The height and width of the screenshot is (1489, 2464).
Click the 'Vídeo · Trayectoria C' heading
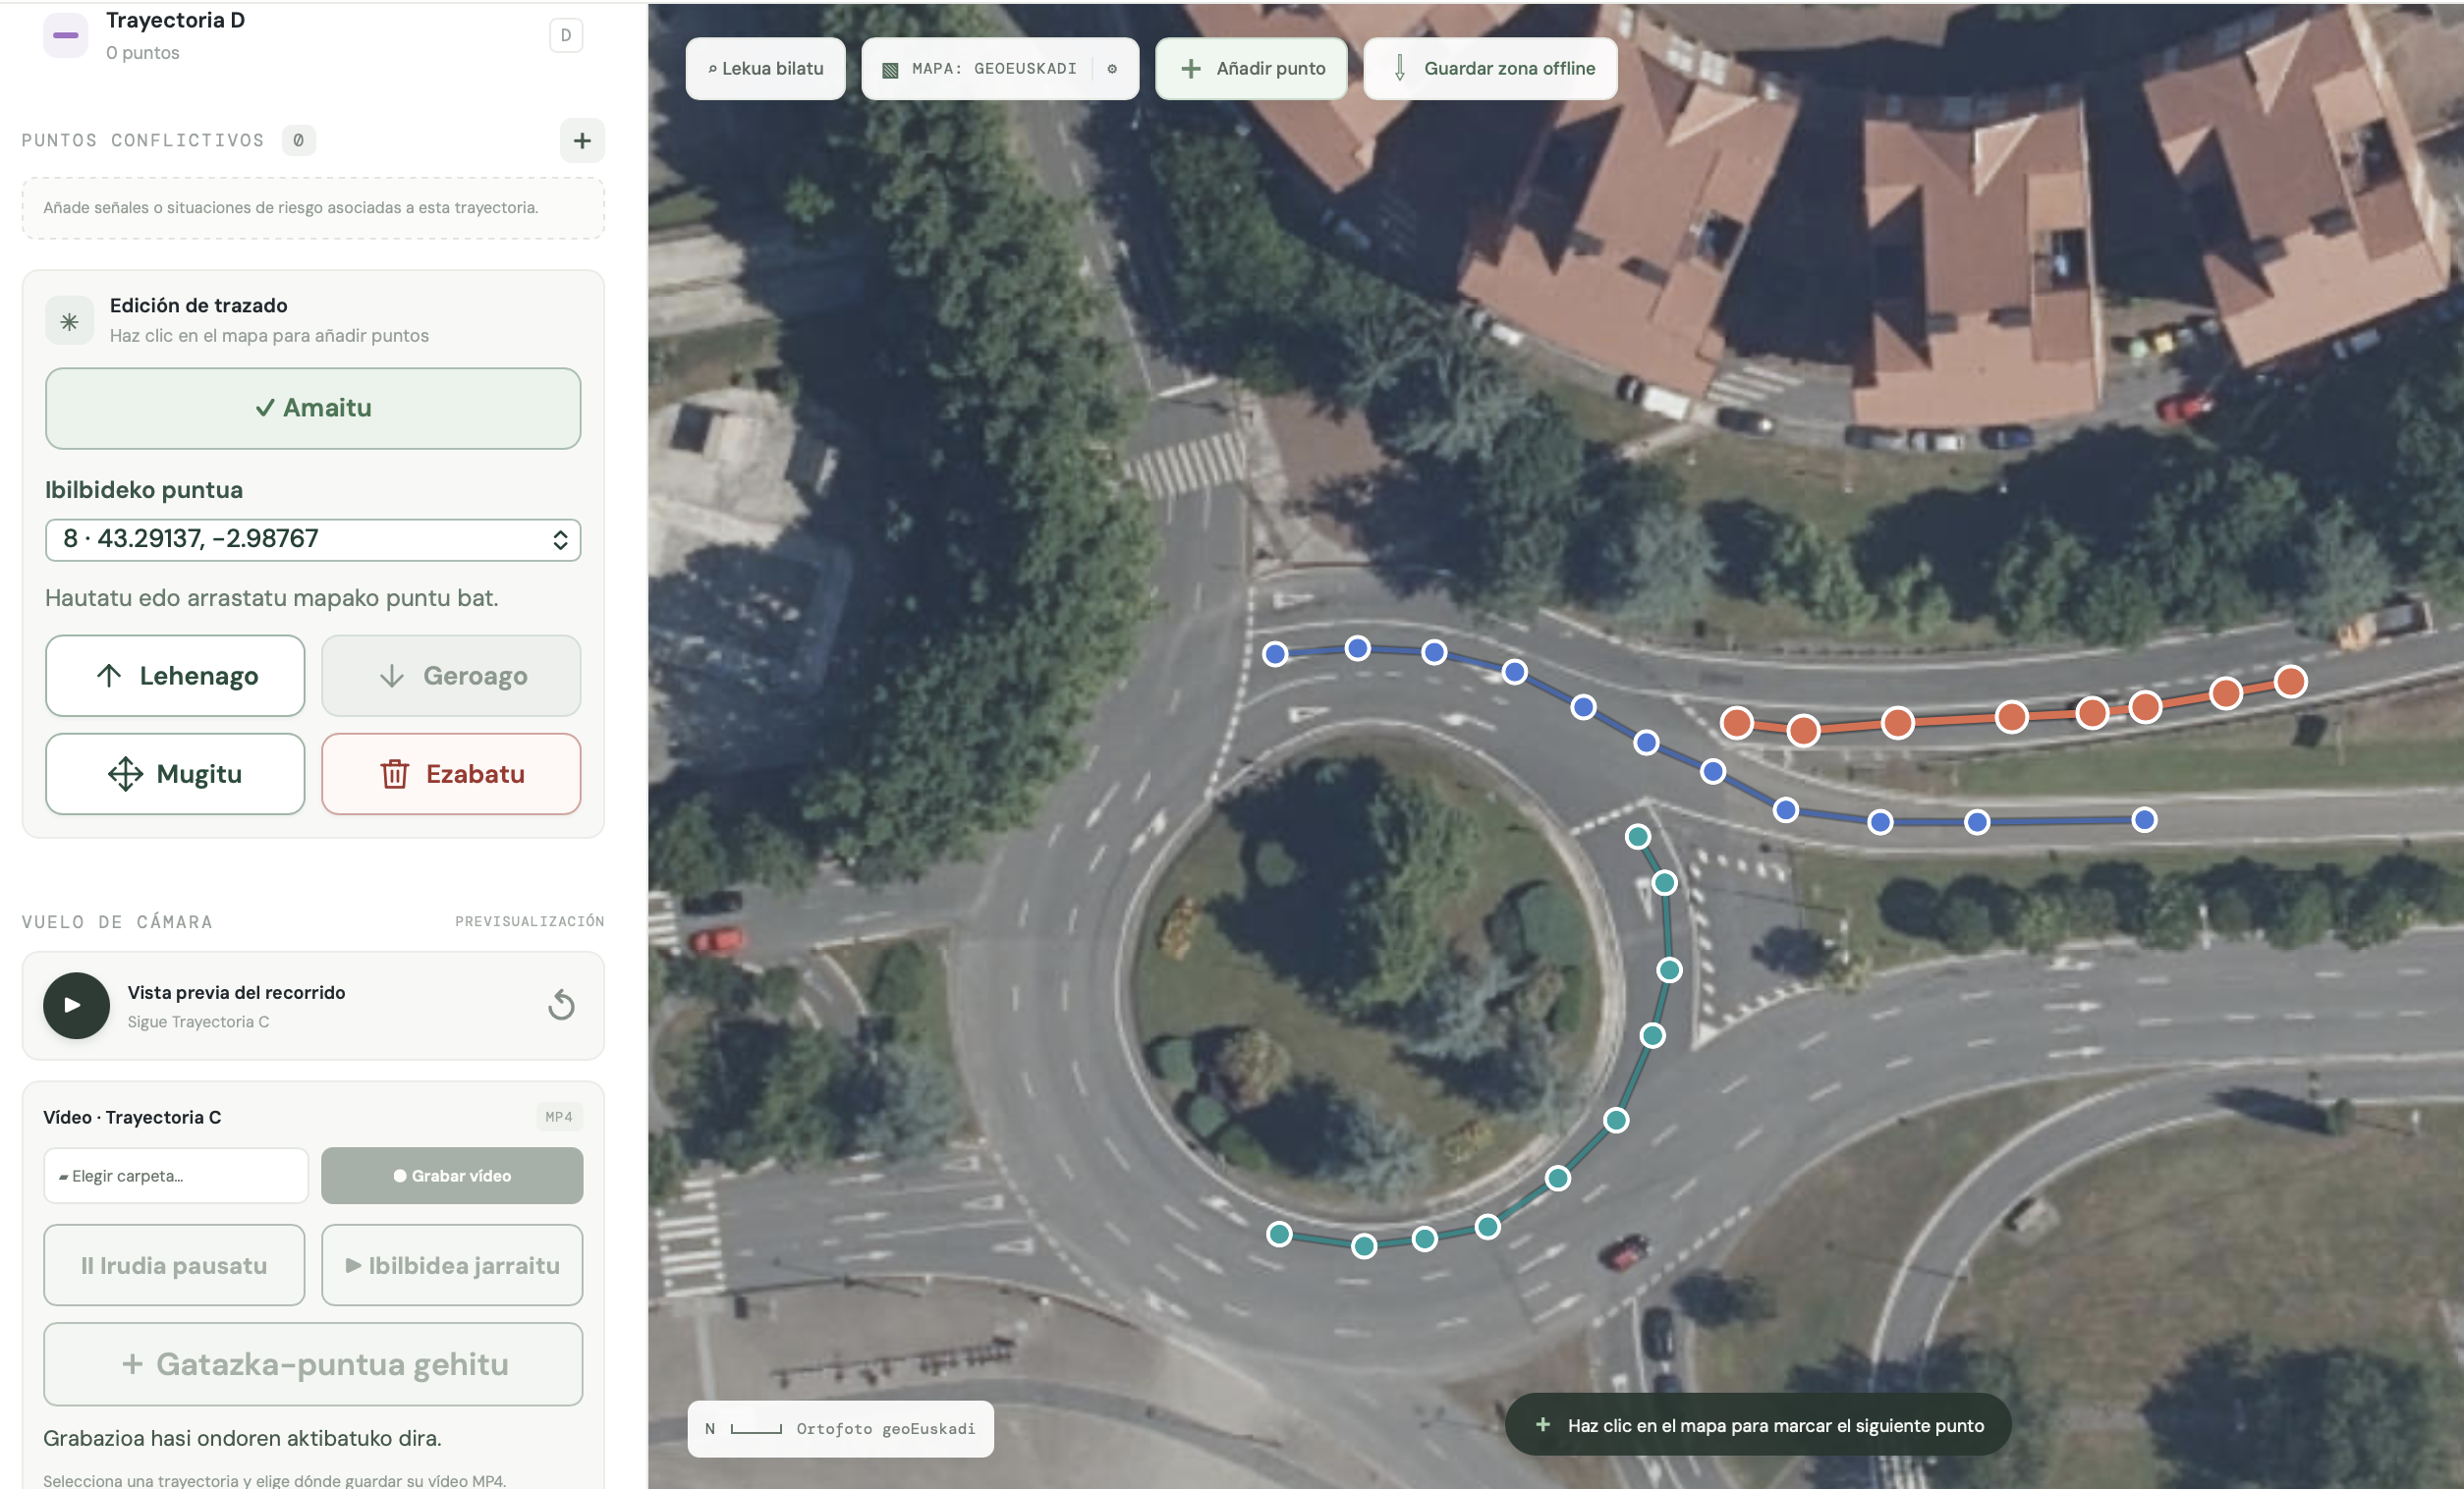tap(132, 1117)
